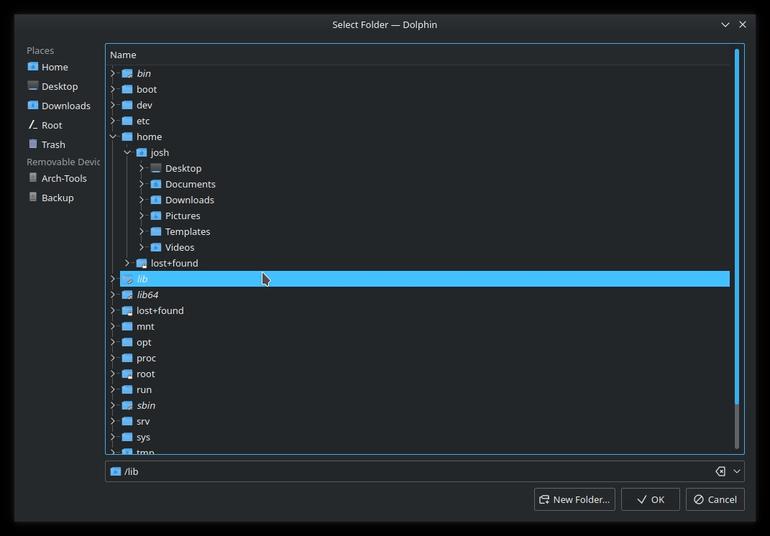Click the Desktop place in sidebar
The image size is (770, 536).
pos(53,86)
